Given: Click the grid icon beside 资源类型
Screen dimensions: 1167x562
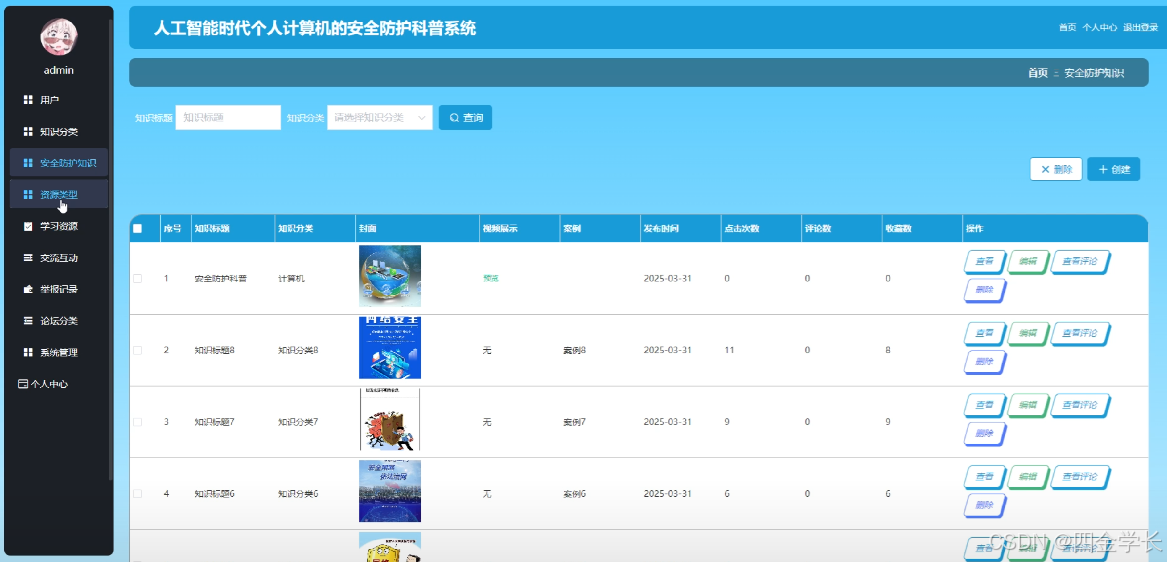Looking at the screenshot, I should point(28,194).
